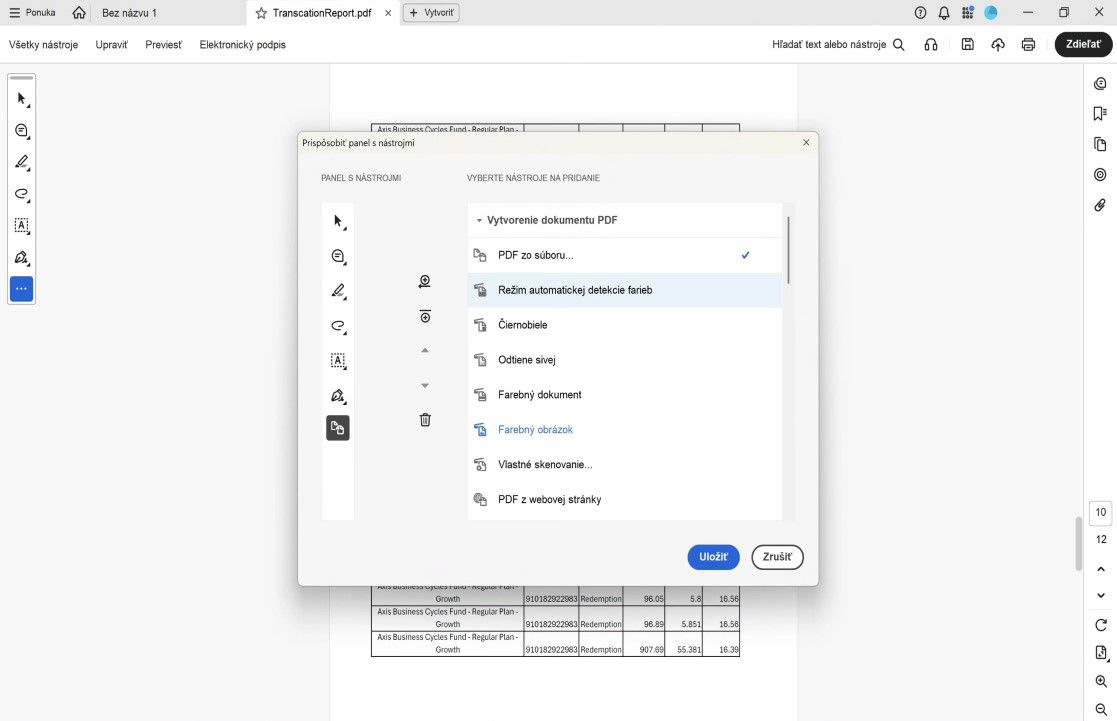Select Odtiene sivej in tools list
Viewport: 1117px width, 721px height.
(625, 360)
